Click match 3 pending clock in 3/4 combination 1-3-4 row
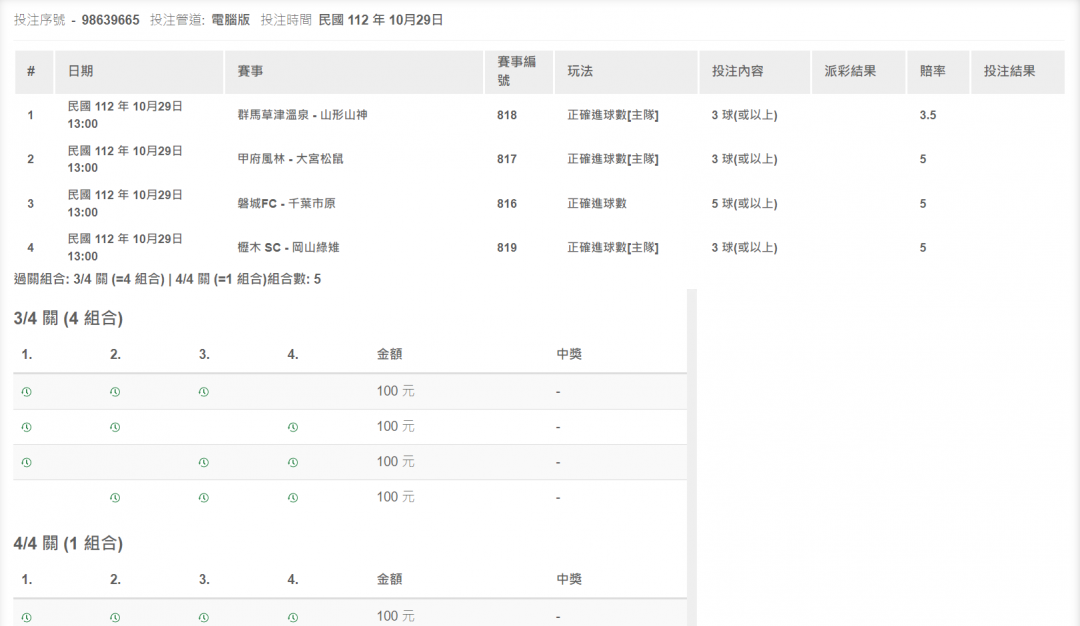1080x626 pixels. click(x=204, y=462)
